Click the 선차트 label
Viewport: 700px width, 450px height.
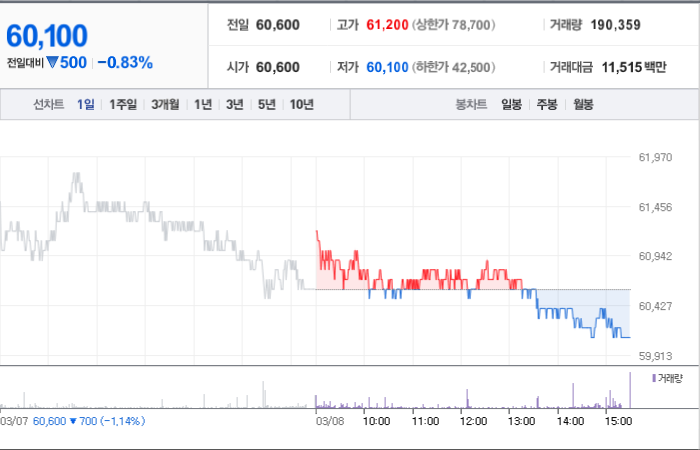(x=49, y=104)
